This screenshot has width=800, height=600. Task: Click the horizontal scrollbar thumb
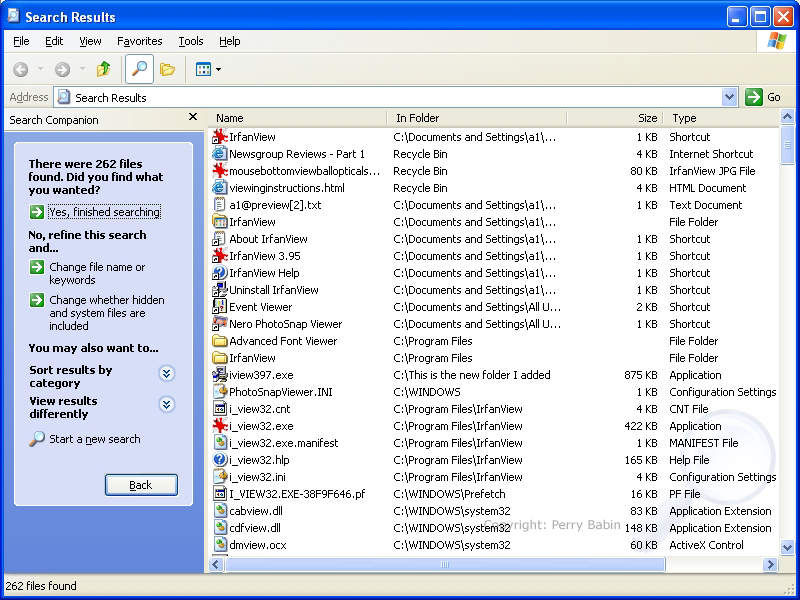445,564
